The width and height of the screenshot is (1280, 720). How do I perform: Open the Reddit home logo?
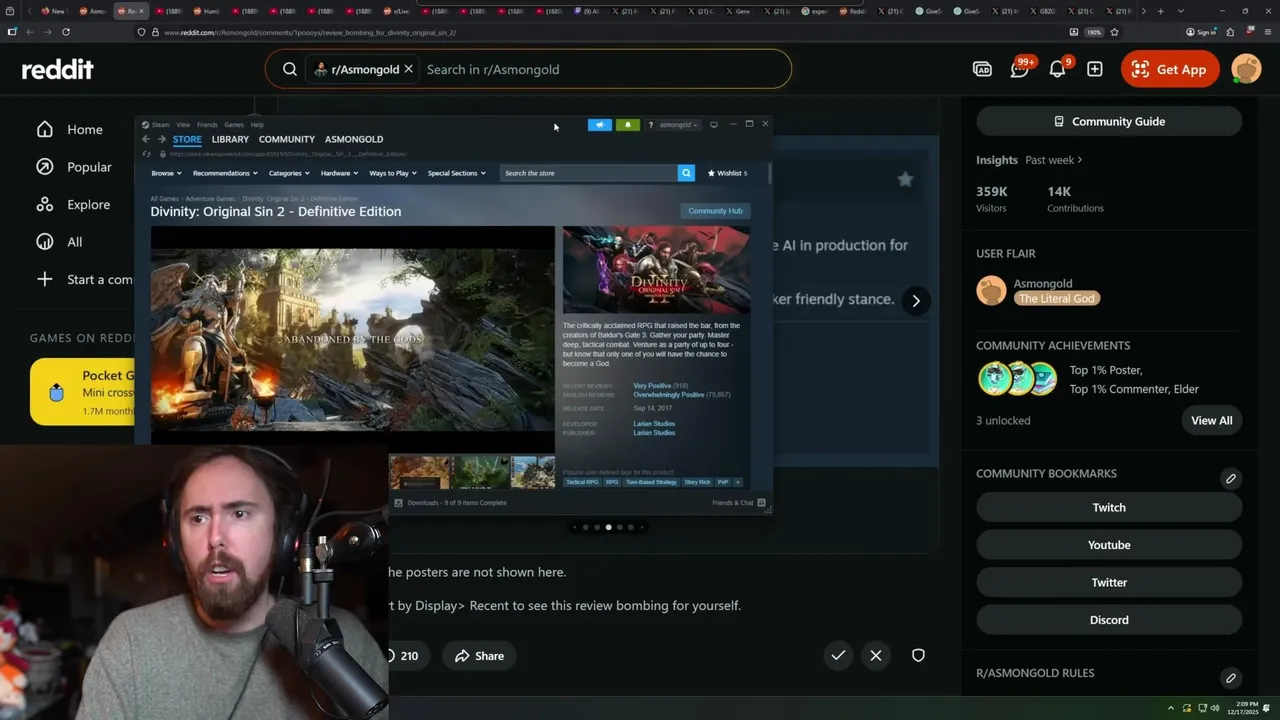[x=58, y=69]
